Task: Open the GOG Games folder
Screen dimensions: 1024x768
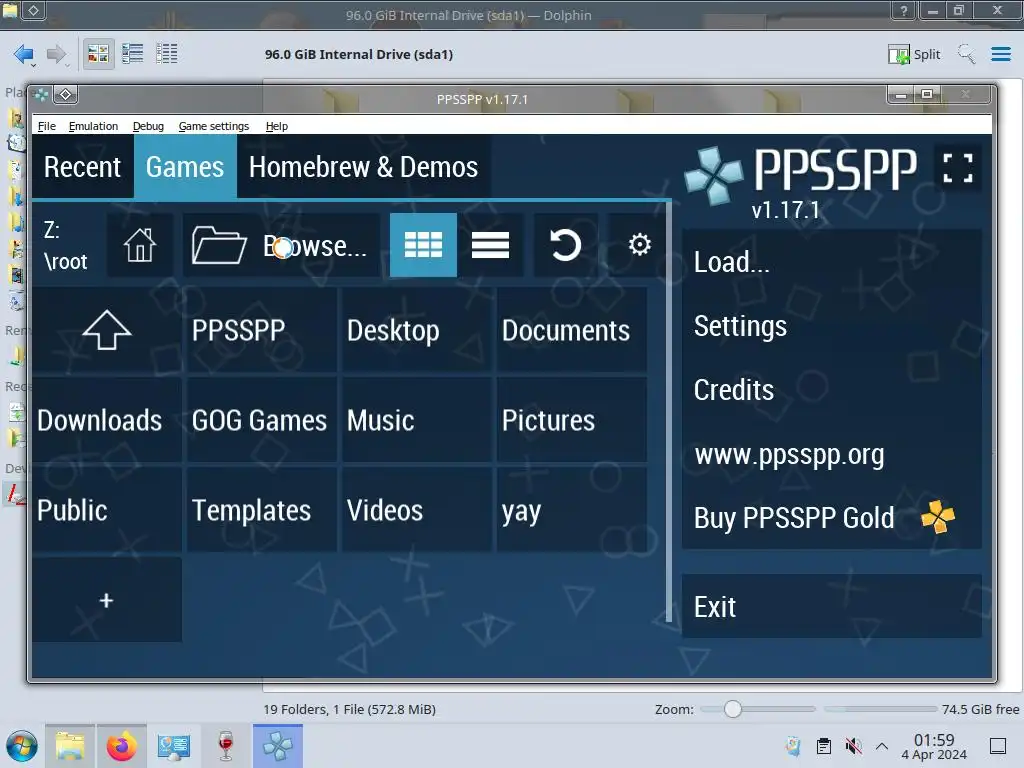Action: coord(261,420)
